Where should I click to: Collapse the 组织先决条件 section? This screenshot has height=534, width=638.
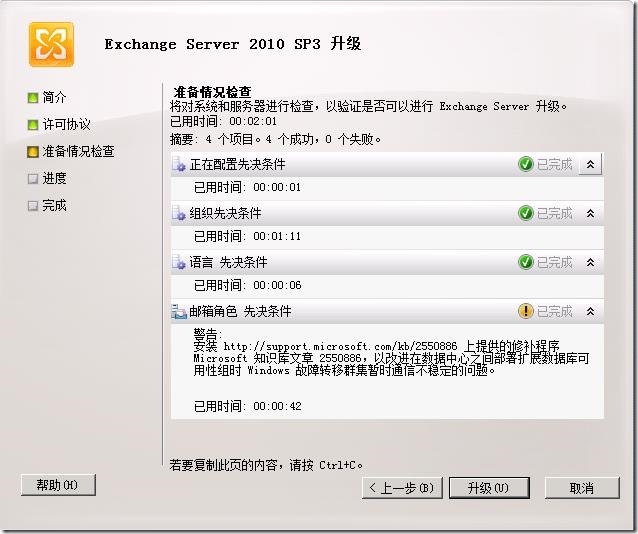[x=590, y=213]
